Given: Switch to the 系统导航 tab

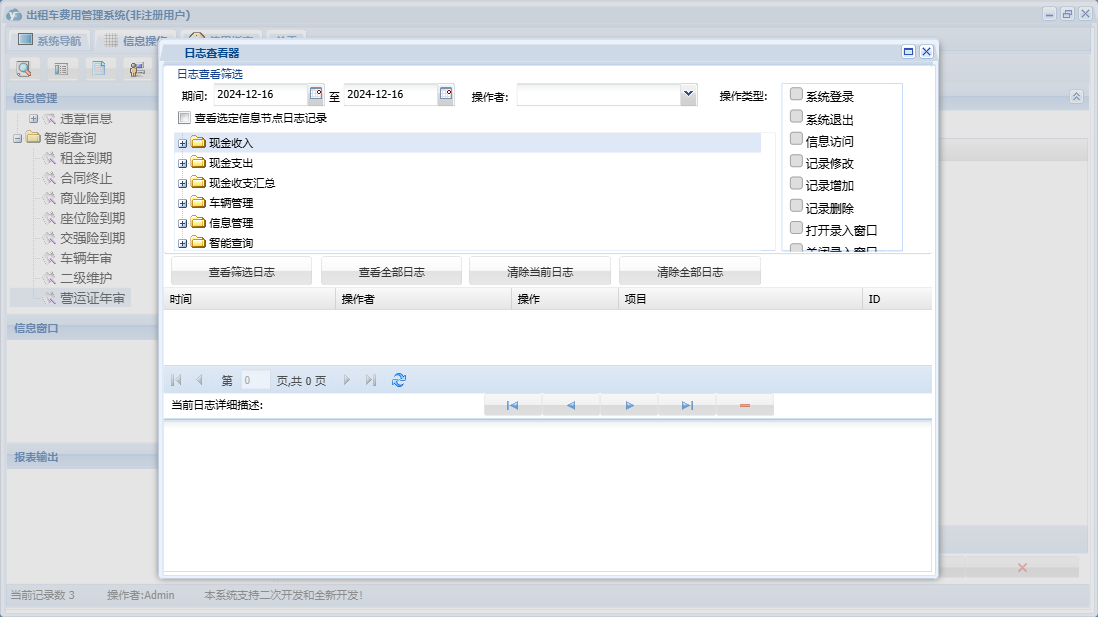Looking at the screenshot, I should tap(50, 41).
